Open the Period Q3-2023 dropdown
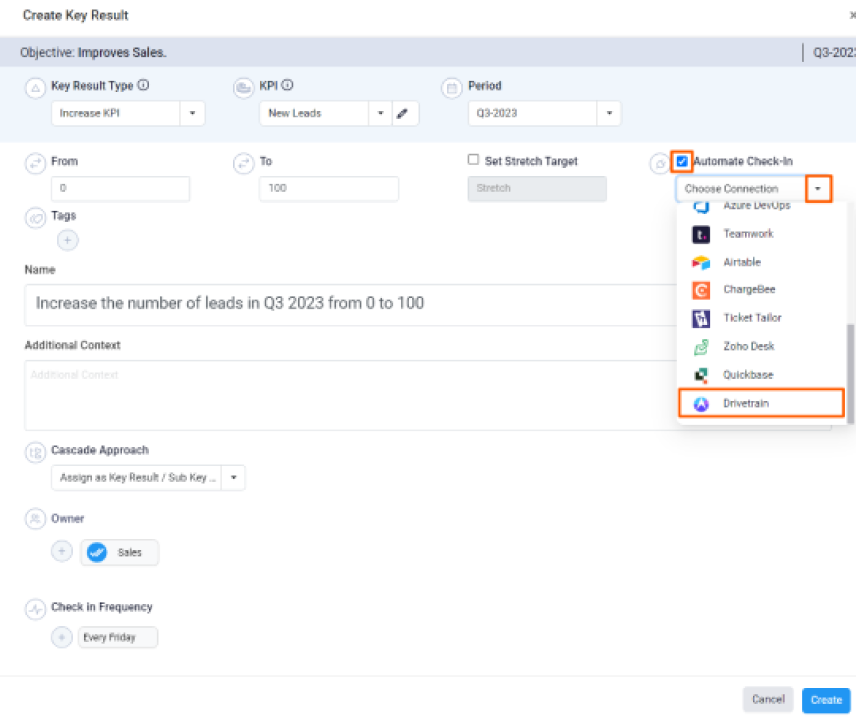The image size is (856, 719). coord(609,114)
